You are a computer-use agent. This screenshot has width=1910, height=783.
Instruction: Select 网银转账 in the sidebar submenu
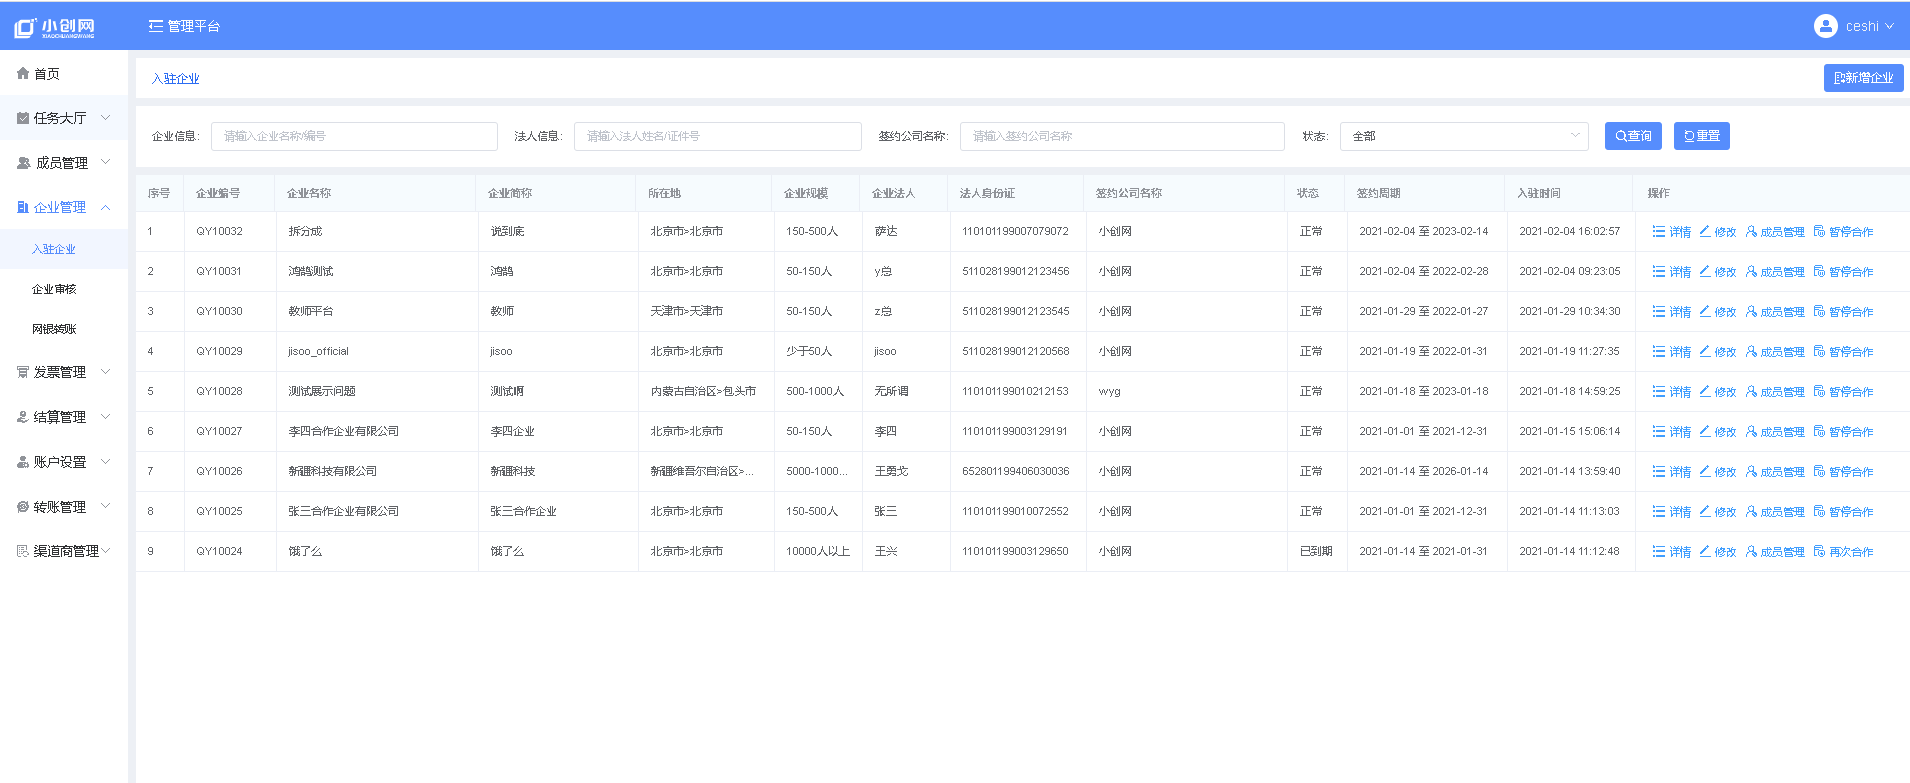(54, 329)
